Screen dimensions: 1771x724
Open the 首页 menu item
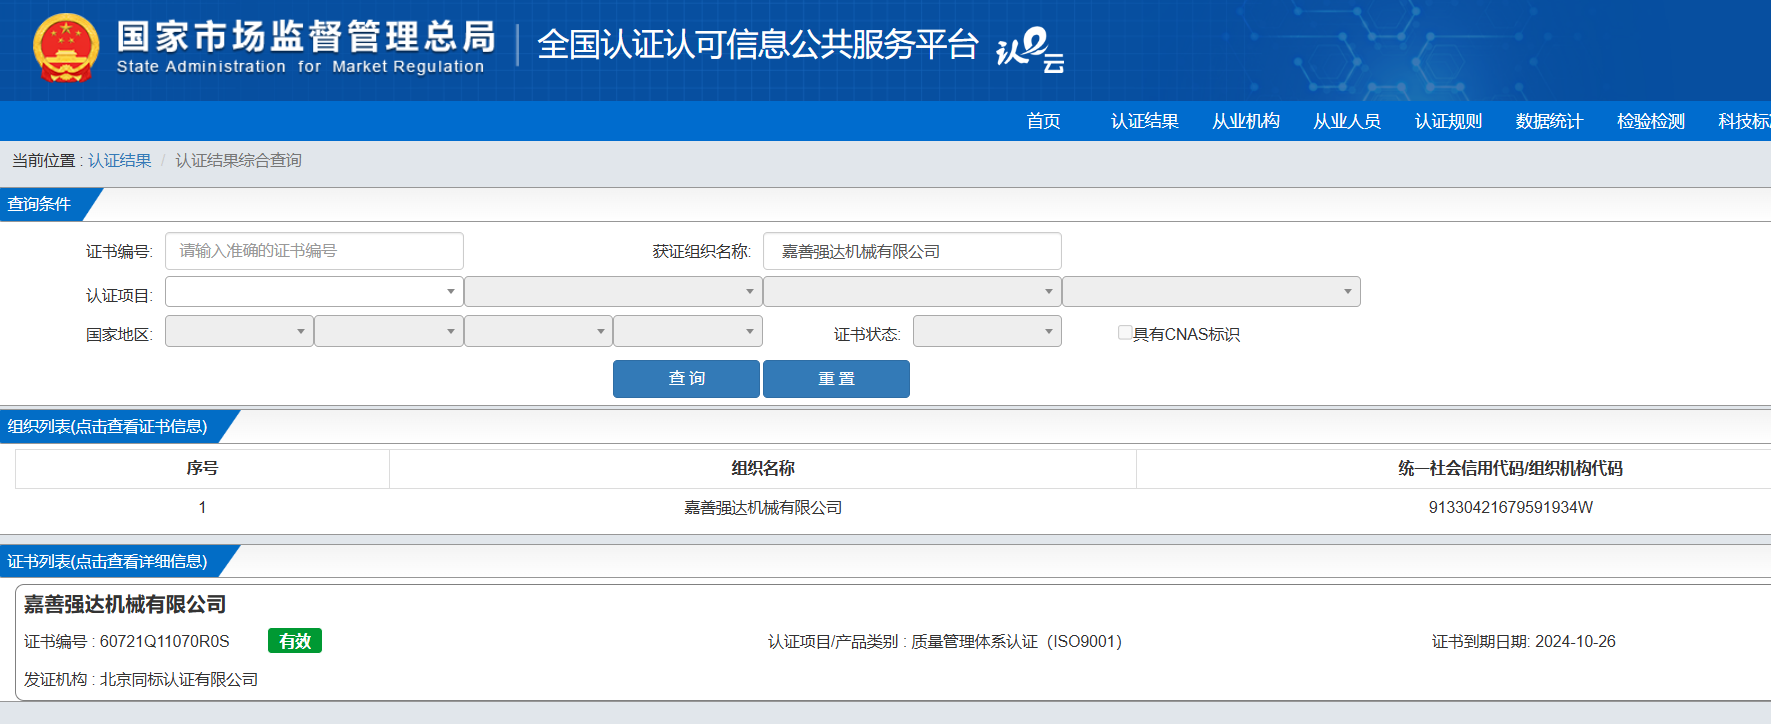pyautogui.click(x=1043, y=121)
